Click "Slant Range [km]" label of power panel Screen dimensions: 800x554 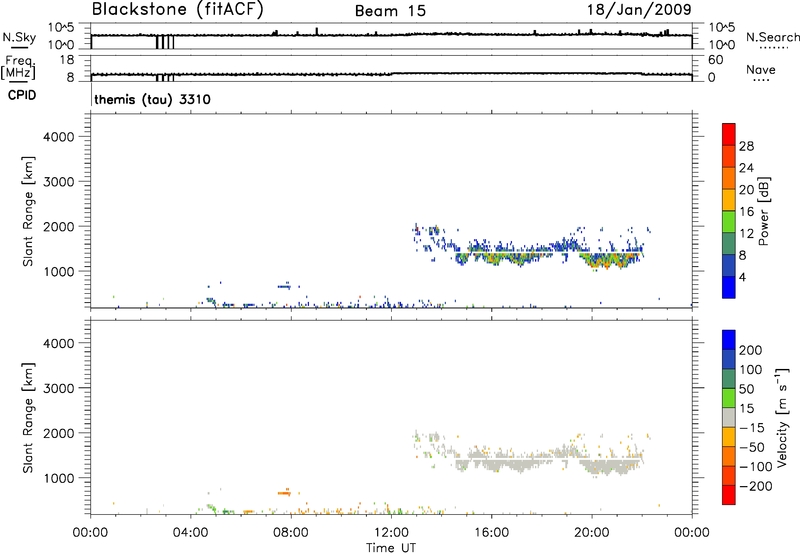29,211
